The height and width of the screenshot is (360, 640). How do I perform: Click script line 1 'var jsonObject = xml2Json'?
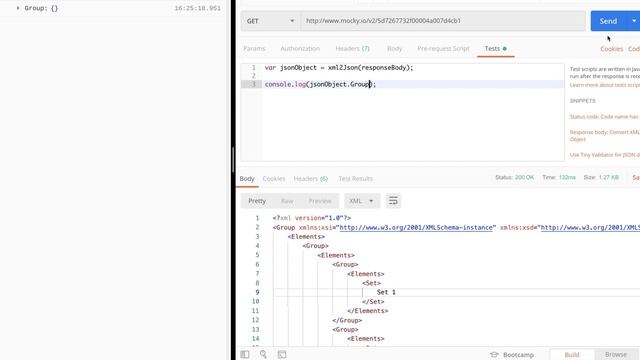pyautogui.click(x=339, y=68)
